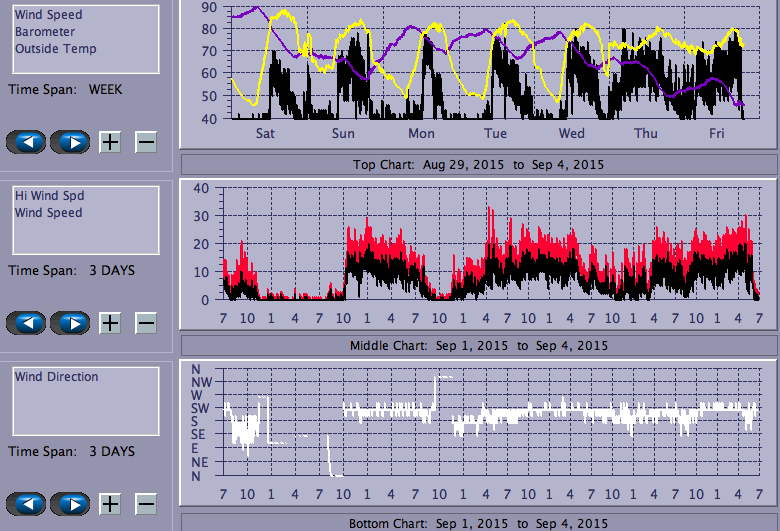This screenshot has width=780, height=531.
Task: Decrease the middle chart time span with minus
Action: click(x=146, y=323)
